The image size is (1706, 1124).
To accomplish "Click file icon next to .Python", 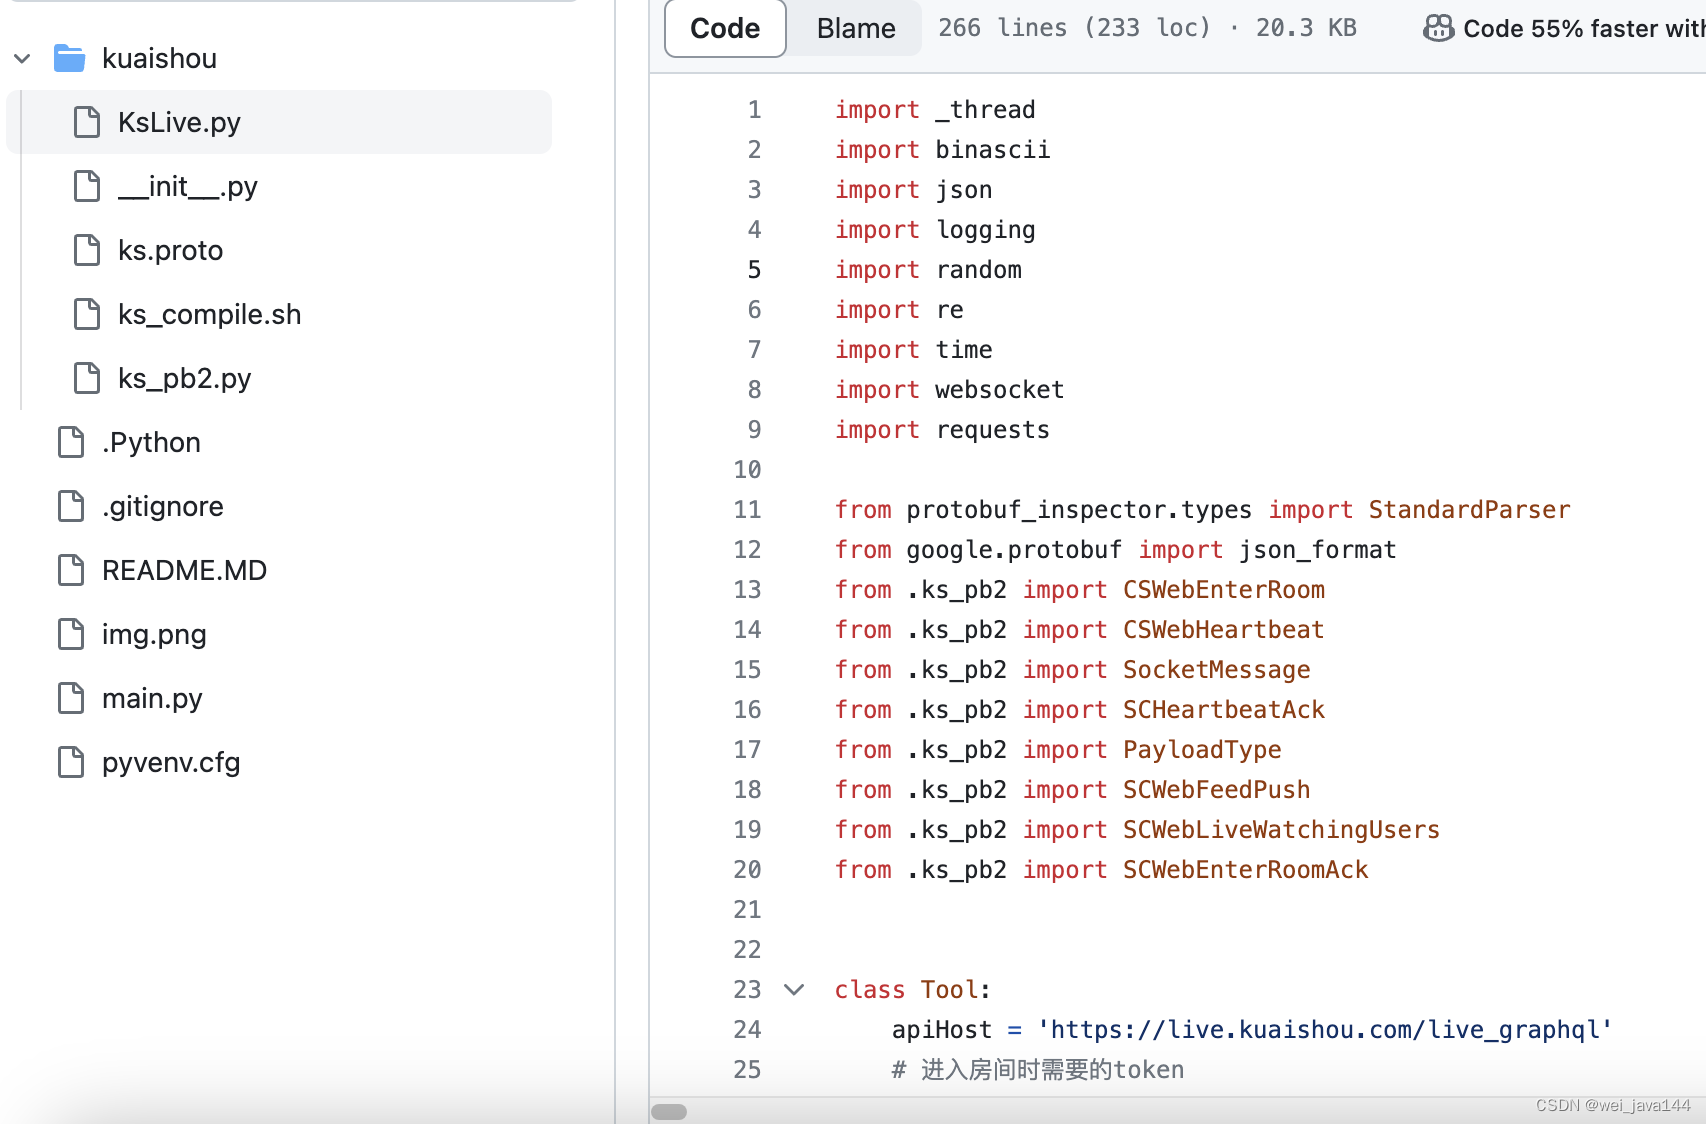I will pyautogui.click(x=71, y=442).
